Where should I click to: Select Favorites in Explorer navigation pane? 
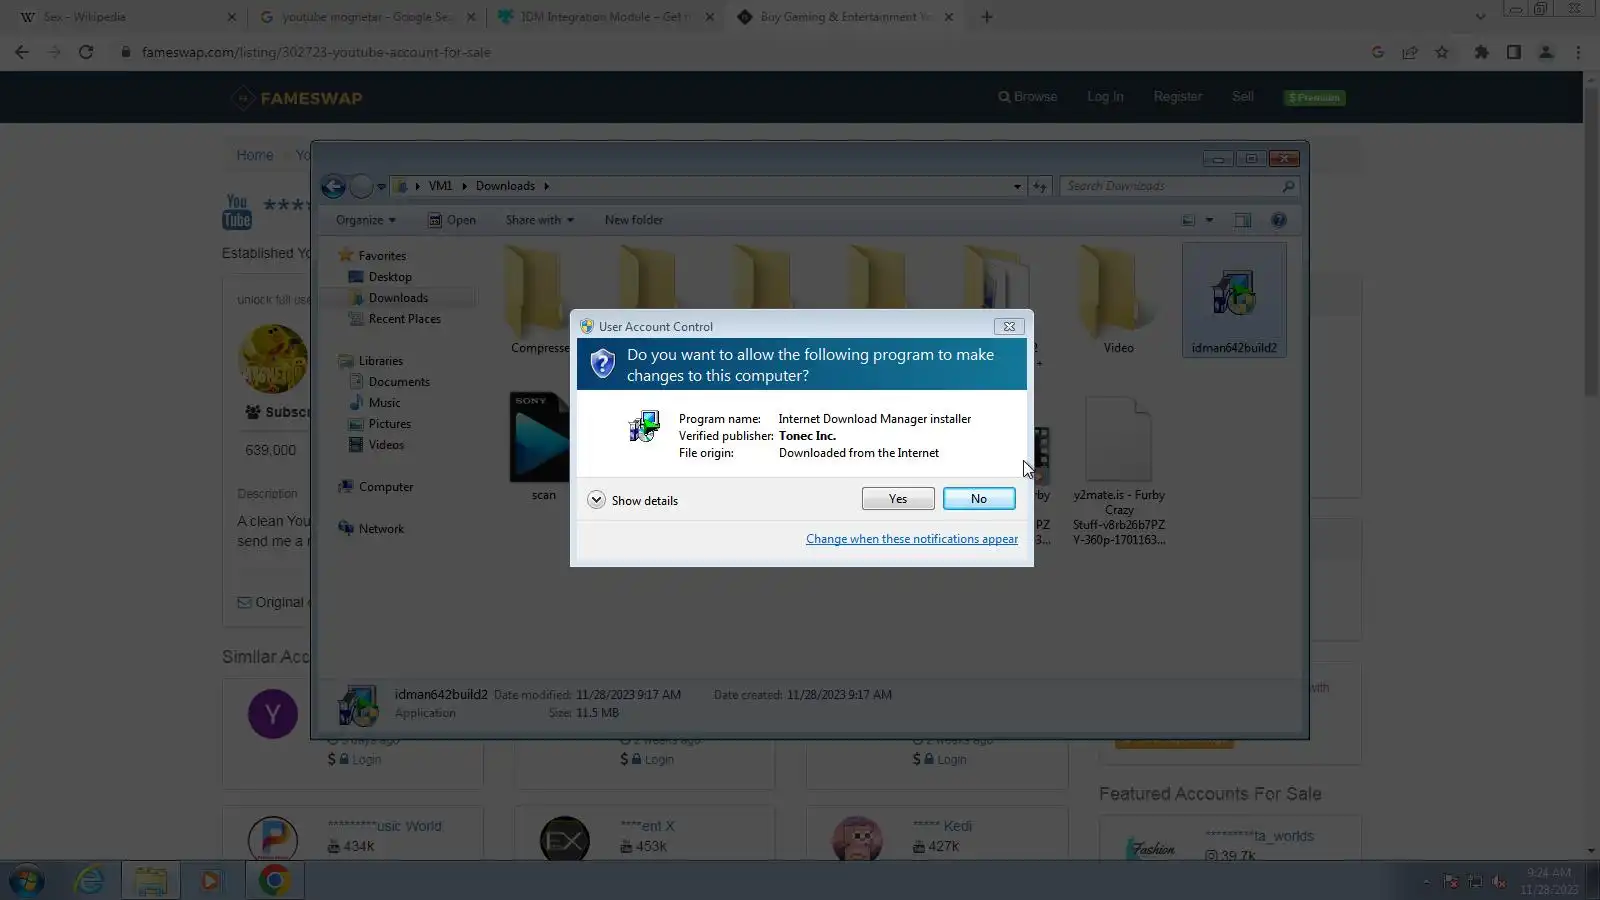click(x=372, y=256)
